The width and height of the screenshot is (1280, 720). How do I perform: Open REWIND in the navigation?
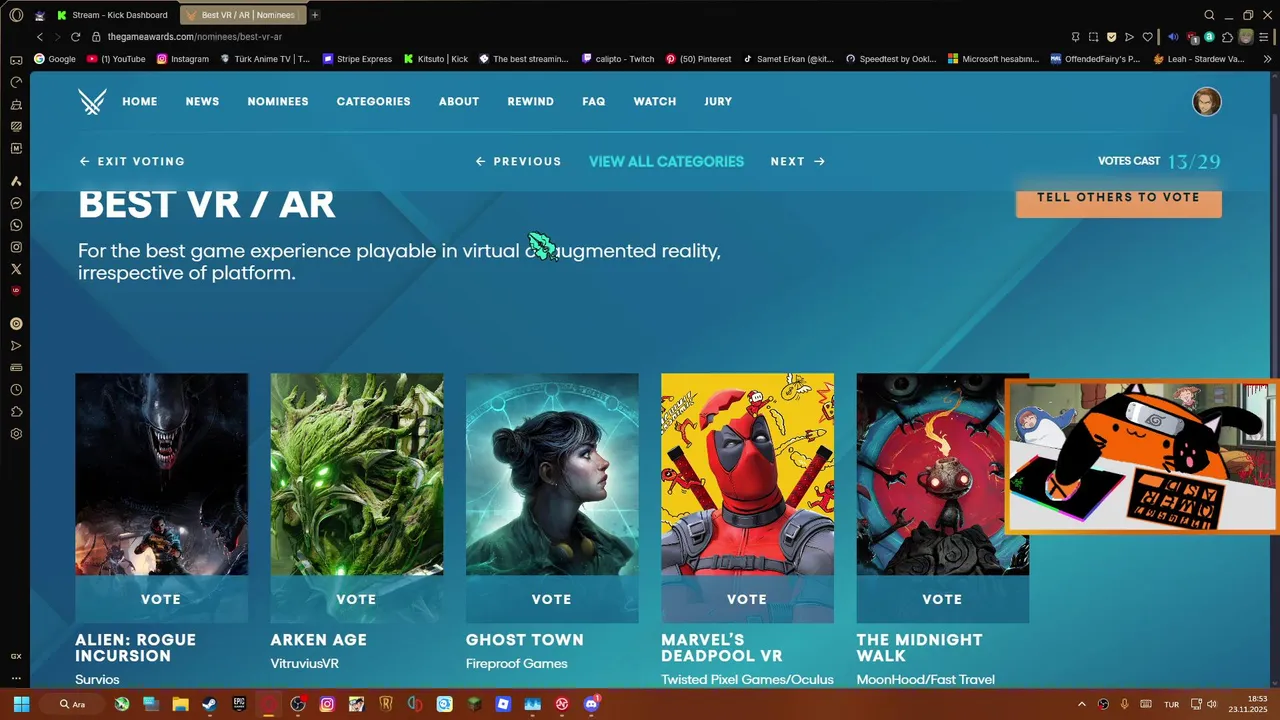pos(530,102)
